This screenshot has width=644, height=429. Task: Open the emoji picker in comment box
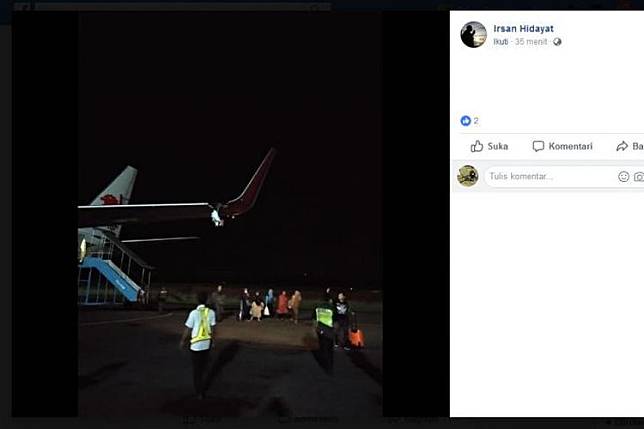click(623, 177)
